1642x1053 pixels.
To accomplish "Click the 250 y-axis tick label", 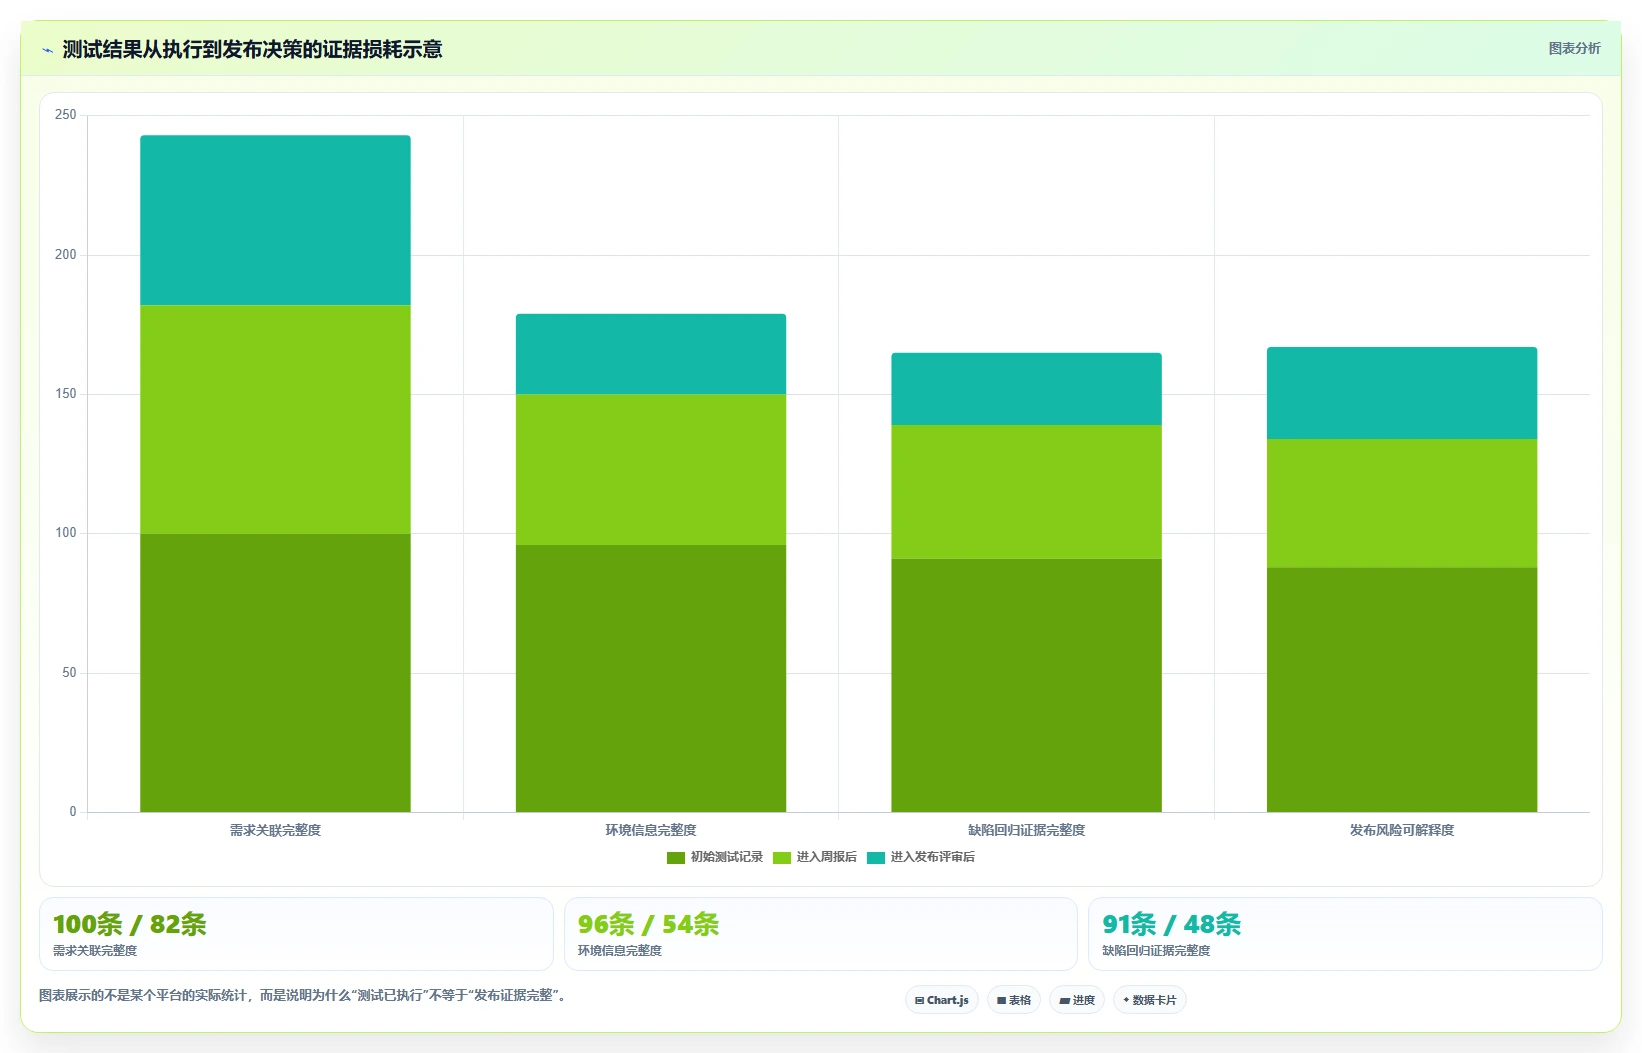I will click(66, 115).
